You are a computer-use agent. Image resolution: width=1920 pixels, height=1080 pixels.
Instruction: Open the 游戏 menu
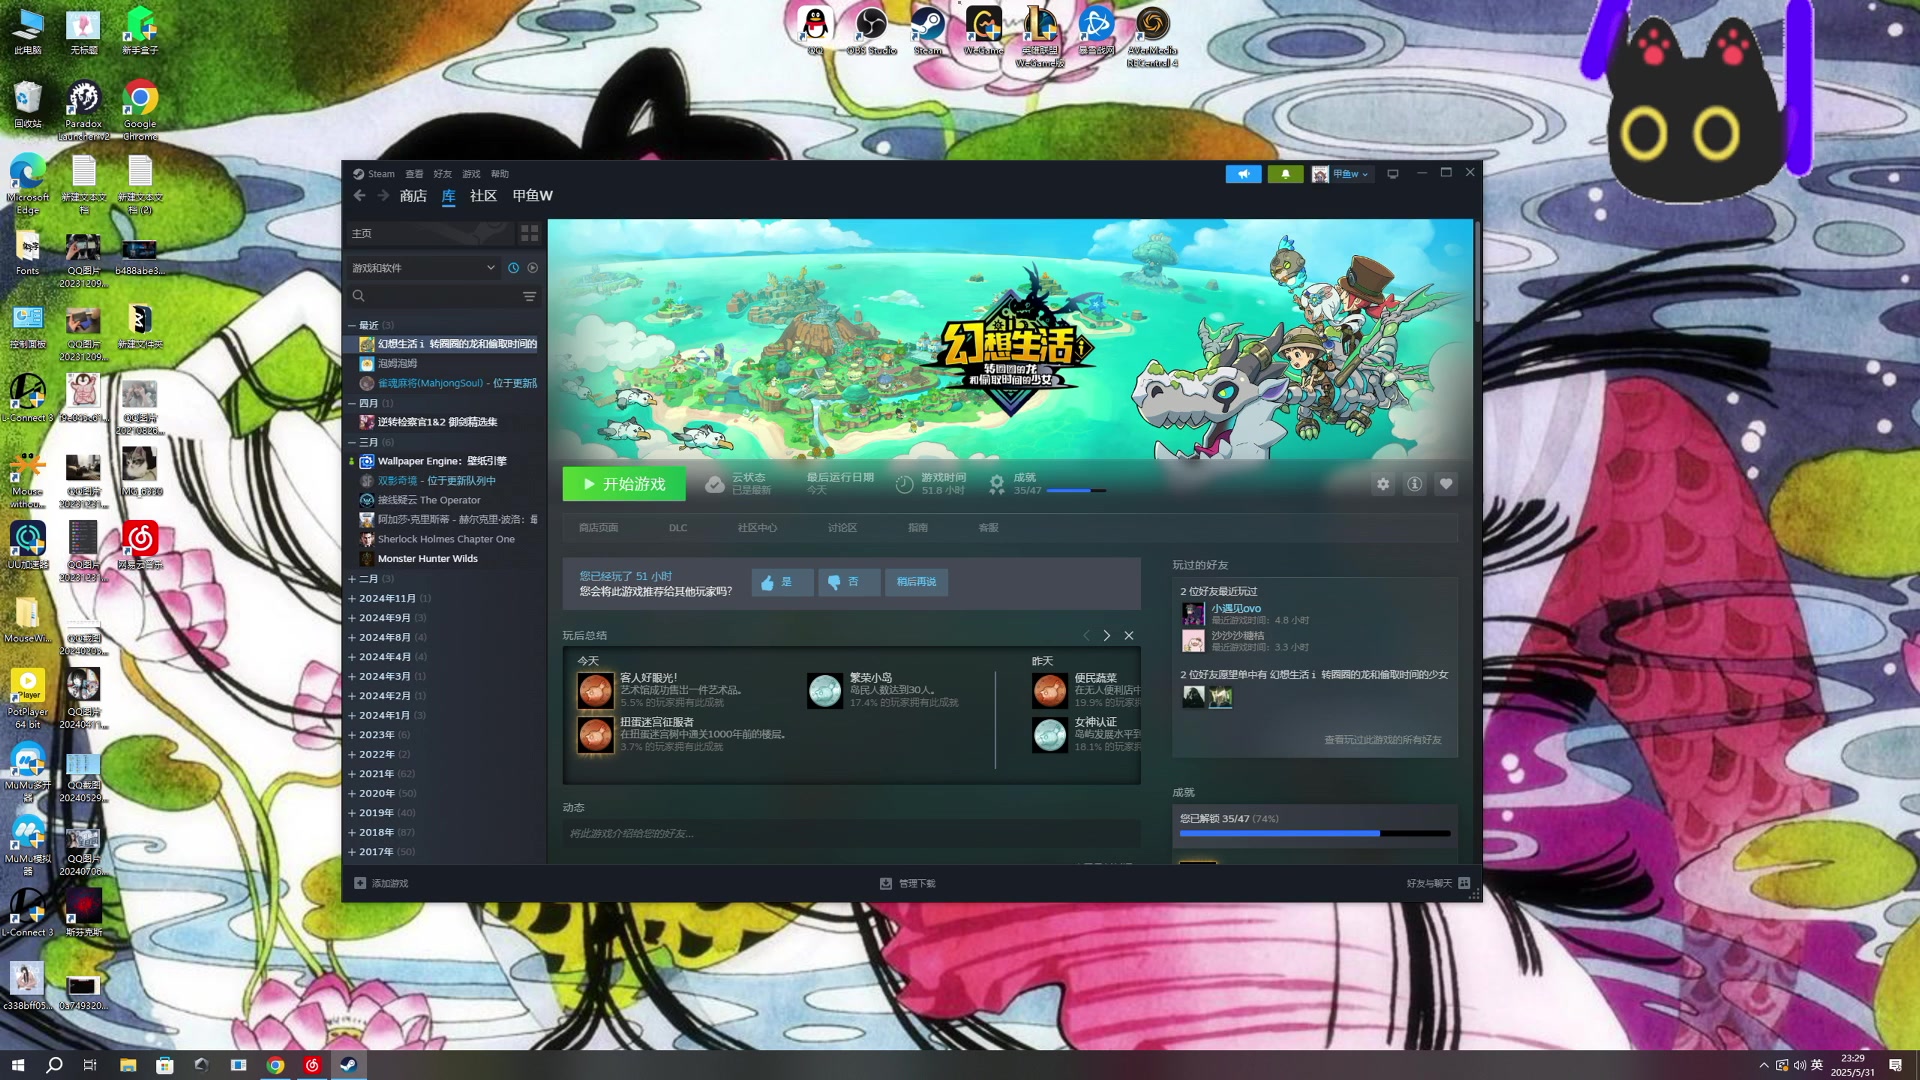(x=471, y=174)
